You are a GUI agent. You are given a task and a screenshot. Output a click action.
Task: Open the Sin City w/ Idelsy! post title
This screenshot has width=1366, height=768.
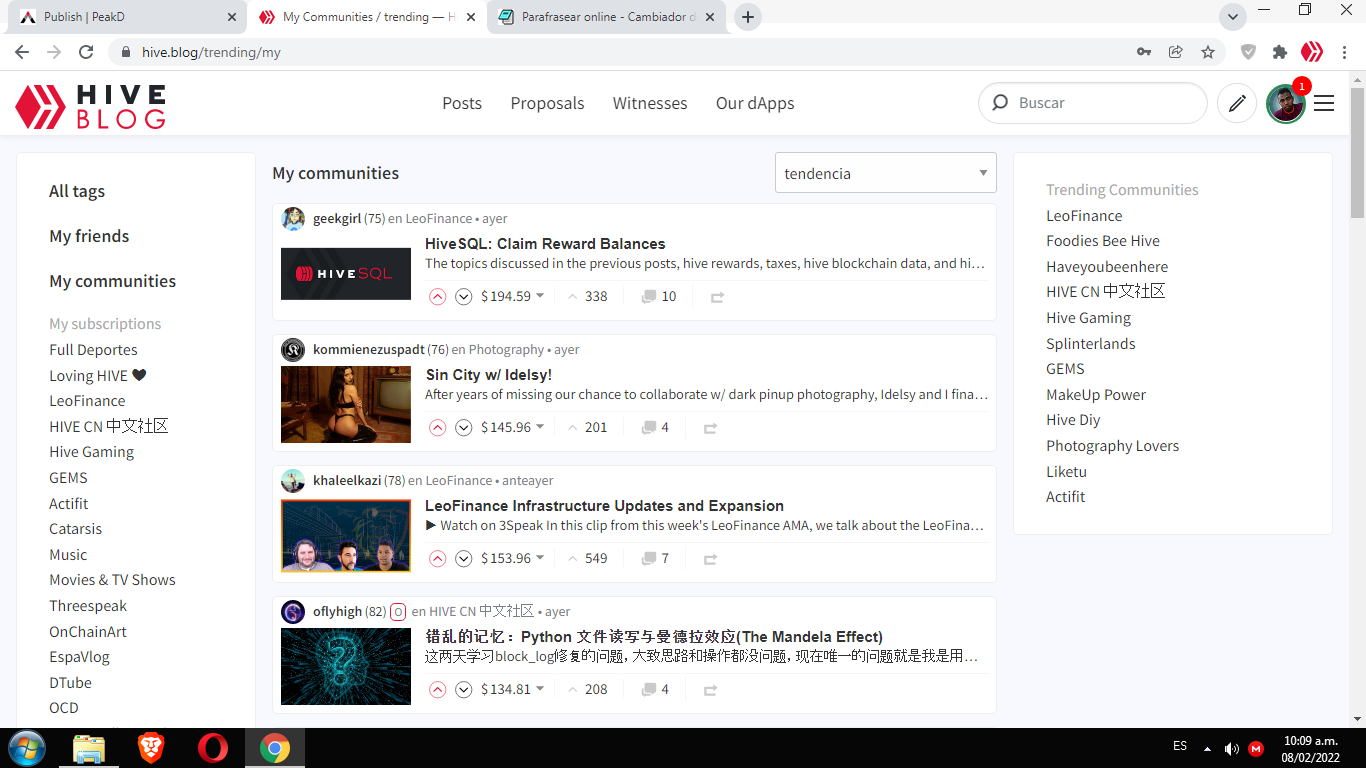coord(489,375)
